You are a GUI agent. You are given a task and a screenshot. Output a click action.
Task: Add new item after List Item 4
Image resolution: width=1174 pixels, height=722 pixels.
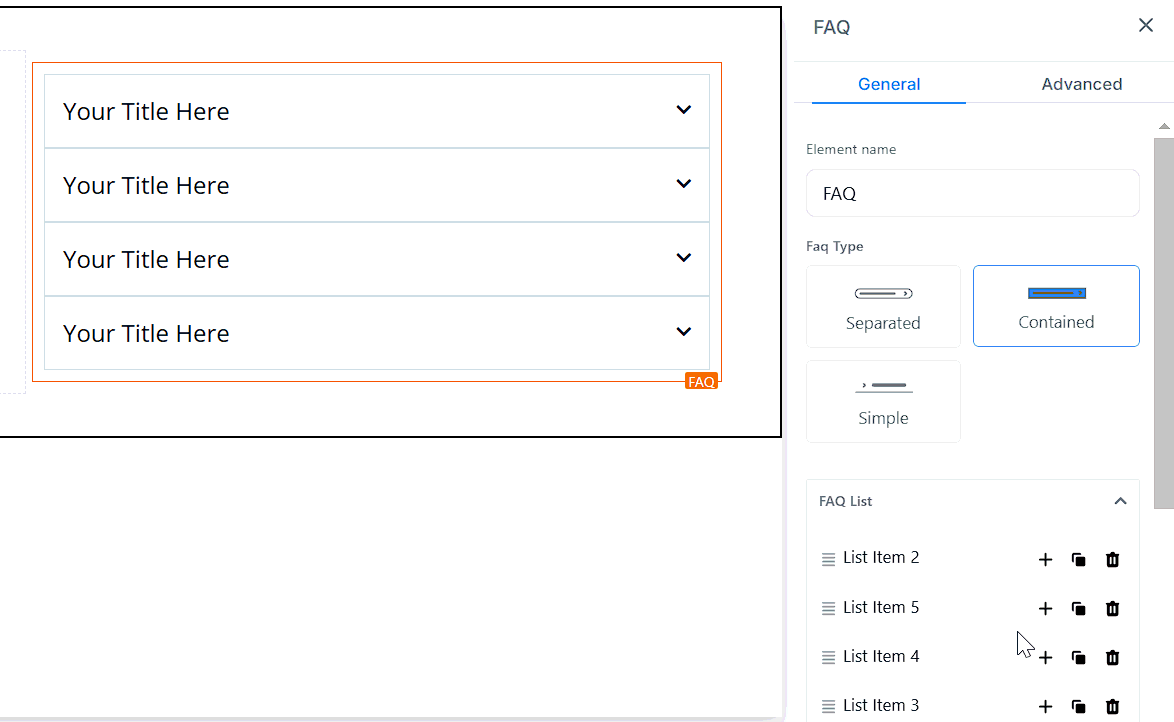1045,658
